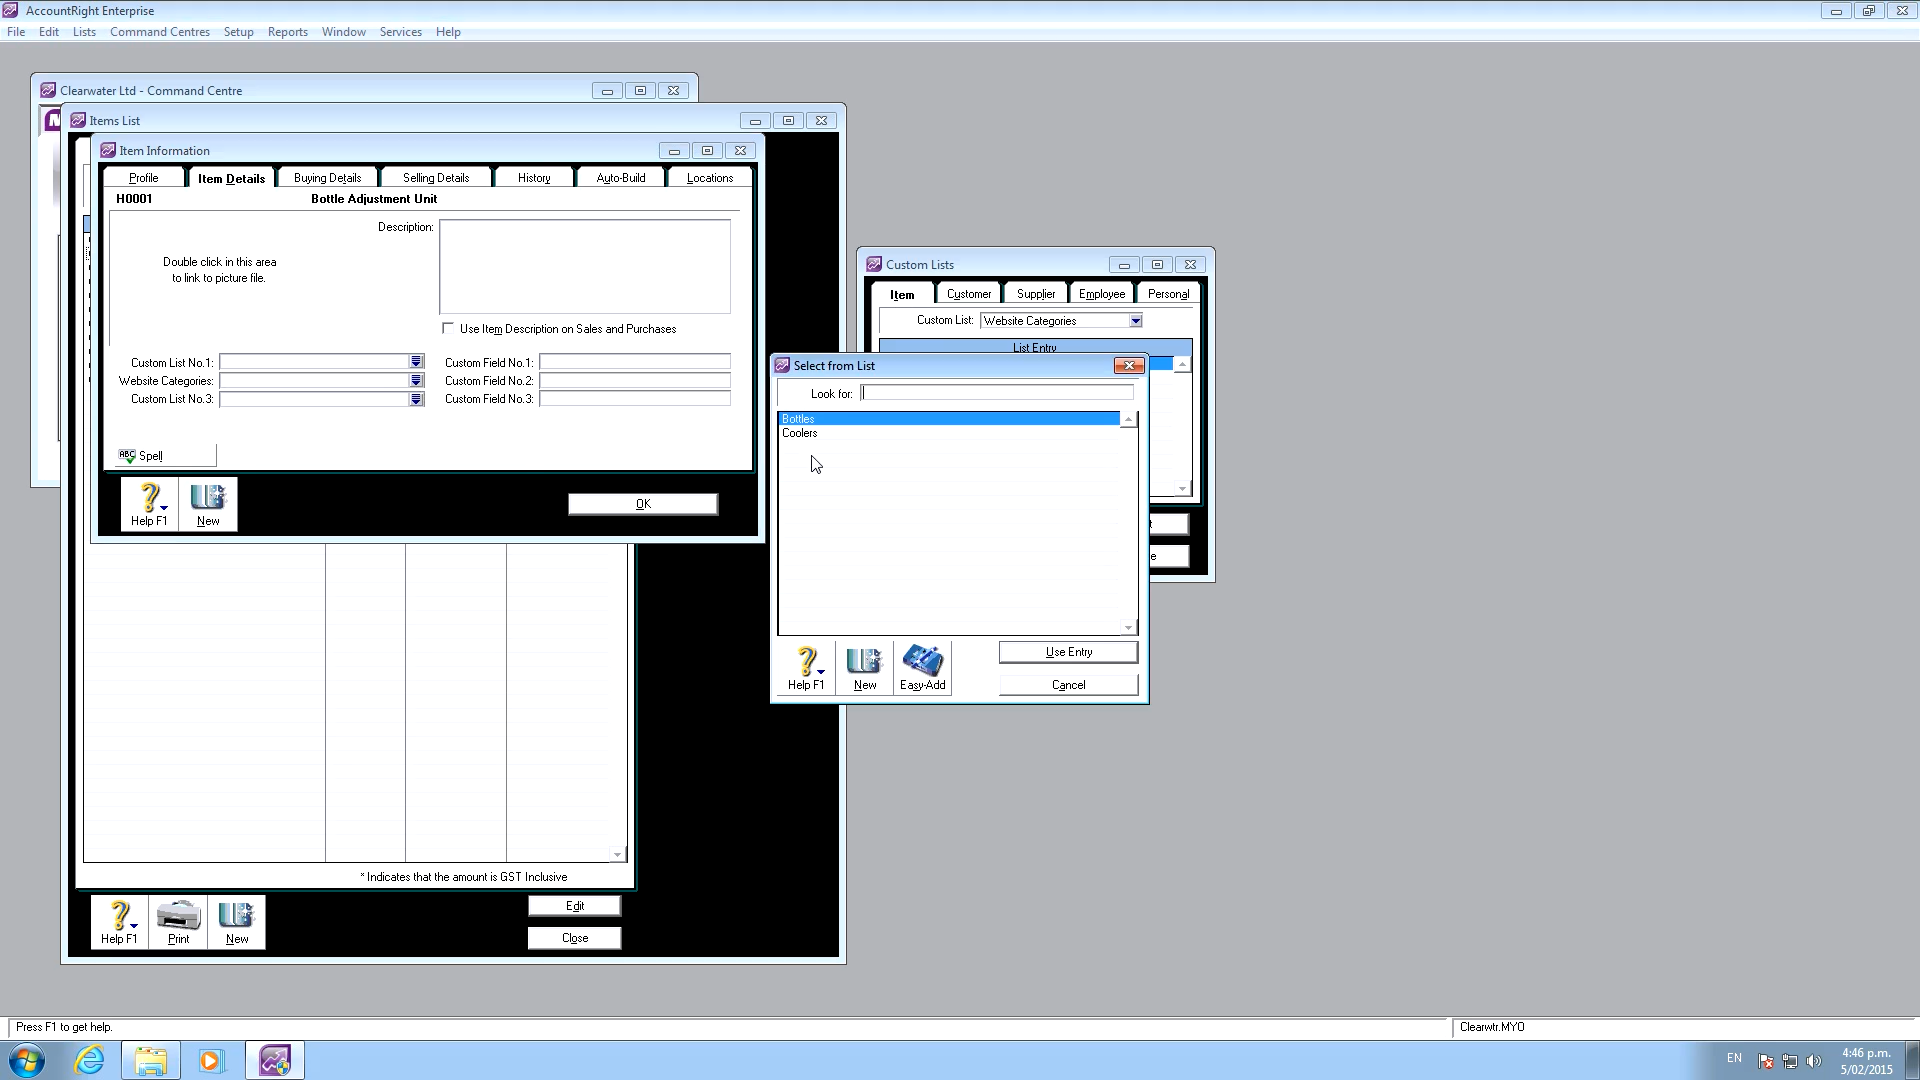Screen dimensions: 1920x1080
Task: Click Easy-Add icon in Select from List
Action: point(922,667)
